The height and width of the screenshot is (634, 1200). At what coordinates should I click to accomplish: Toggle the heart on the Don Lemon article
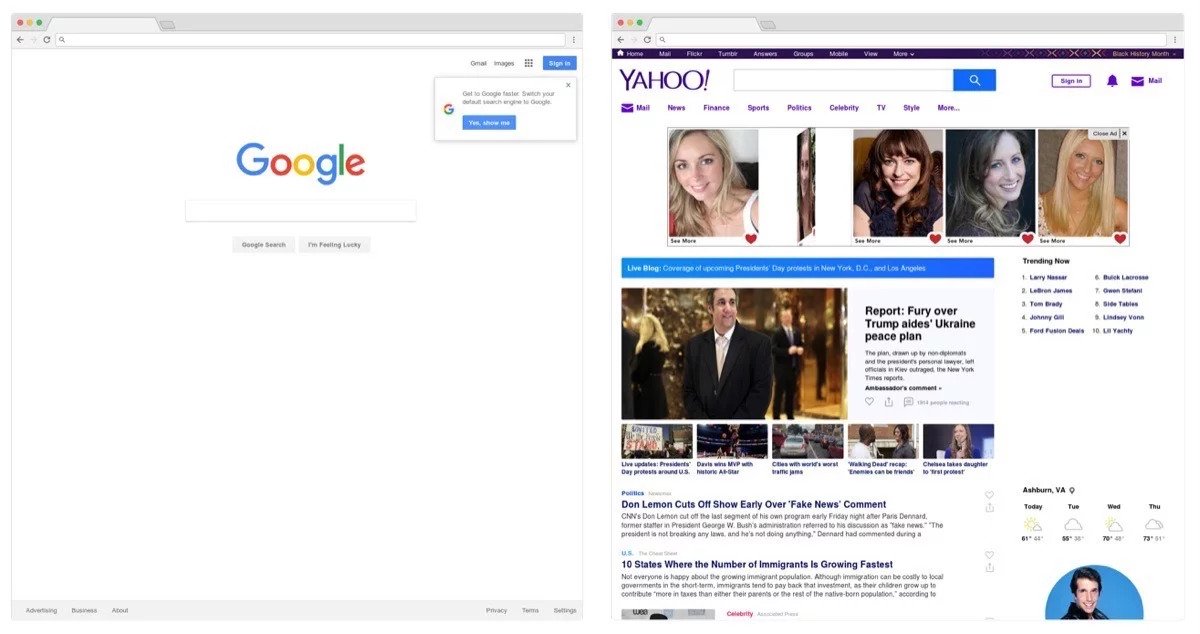[x=989, y=495]
